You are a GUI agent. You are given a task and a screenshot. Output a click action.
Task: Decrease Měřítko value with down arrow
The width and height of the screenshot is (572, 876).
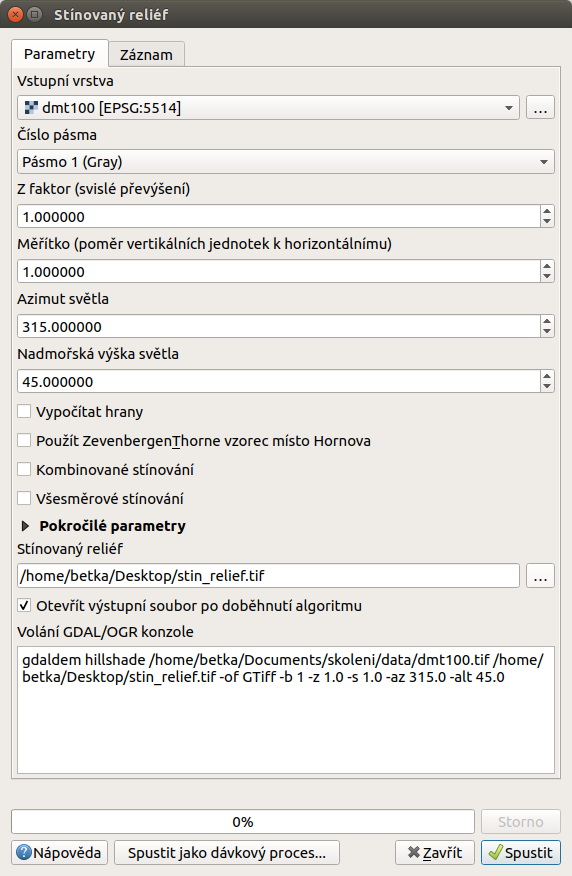pos(547,277)
